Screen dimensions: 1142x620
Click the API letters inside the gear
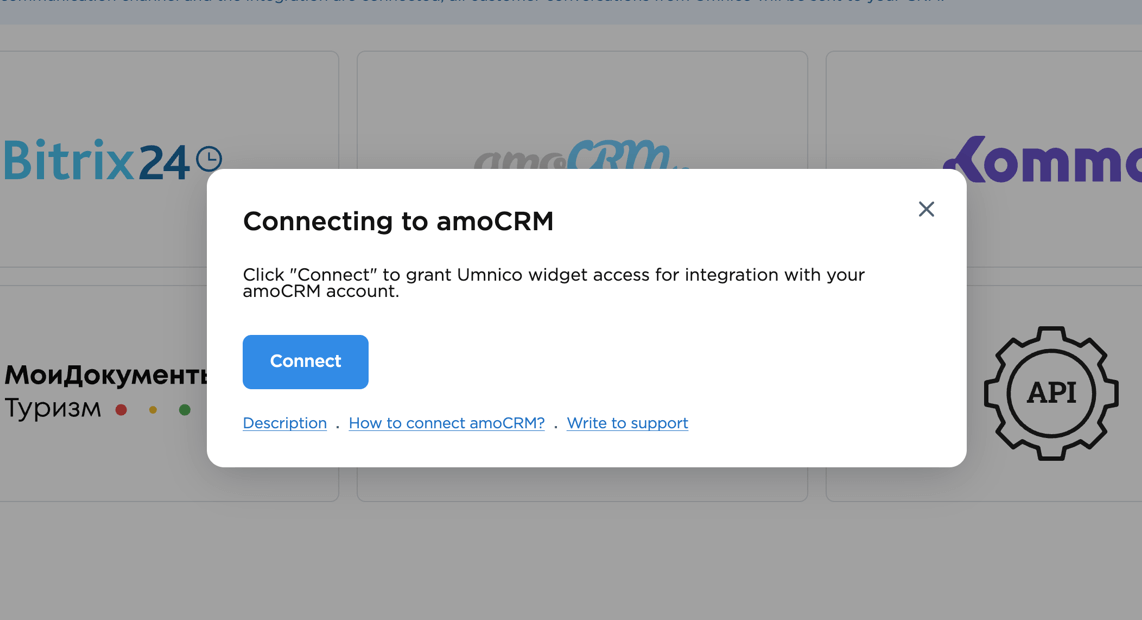(1051, 393)
